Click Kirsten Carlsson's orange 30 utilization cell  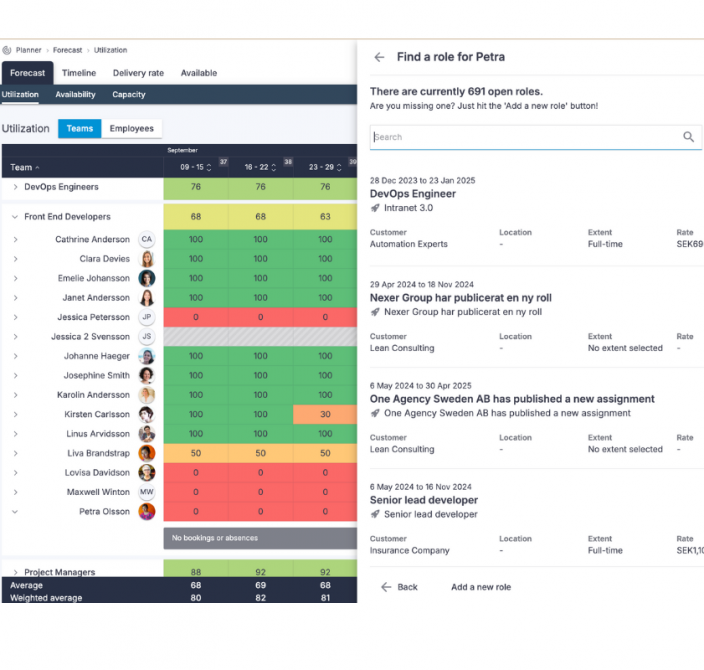(325, 415)
